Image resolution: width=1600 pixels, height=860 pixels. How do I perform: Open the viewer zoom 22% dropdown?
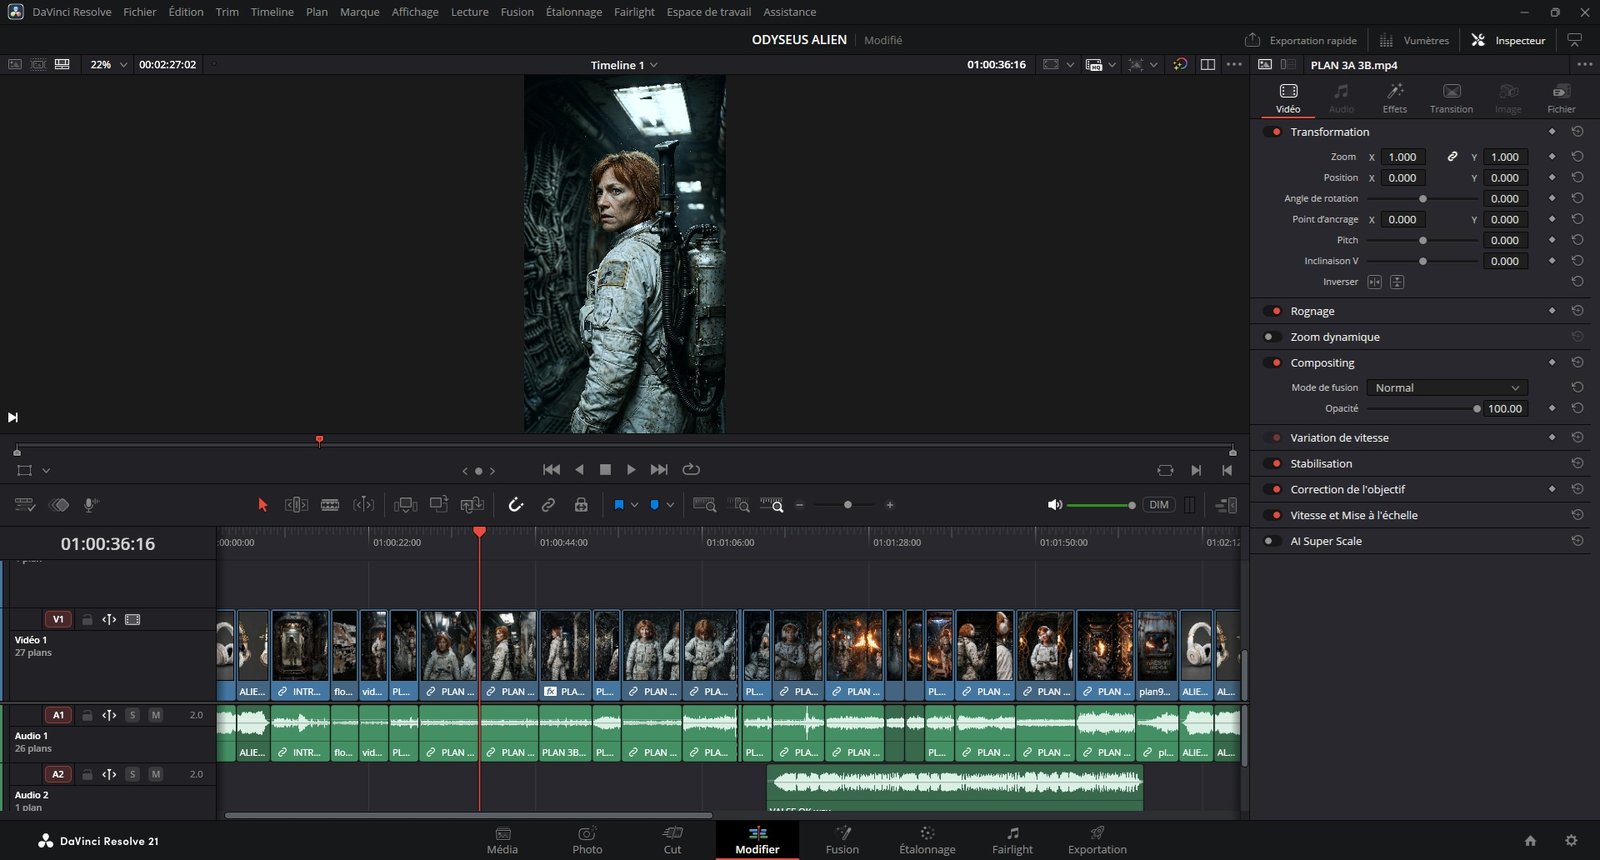109,64
